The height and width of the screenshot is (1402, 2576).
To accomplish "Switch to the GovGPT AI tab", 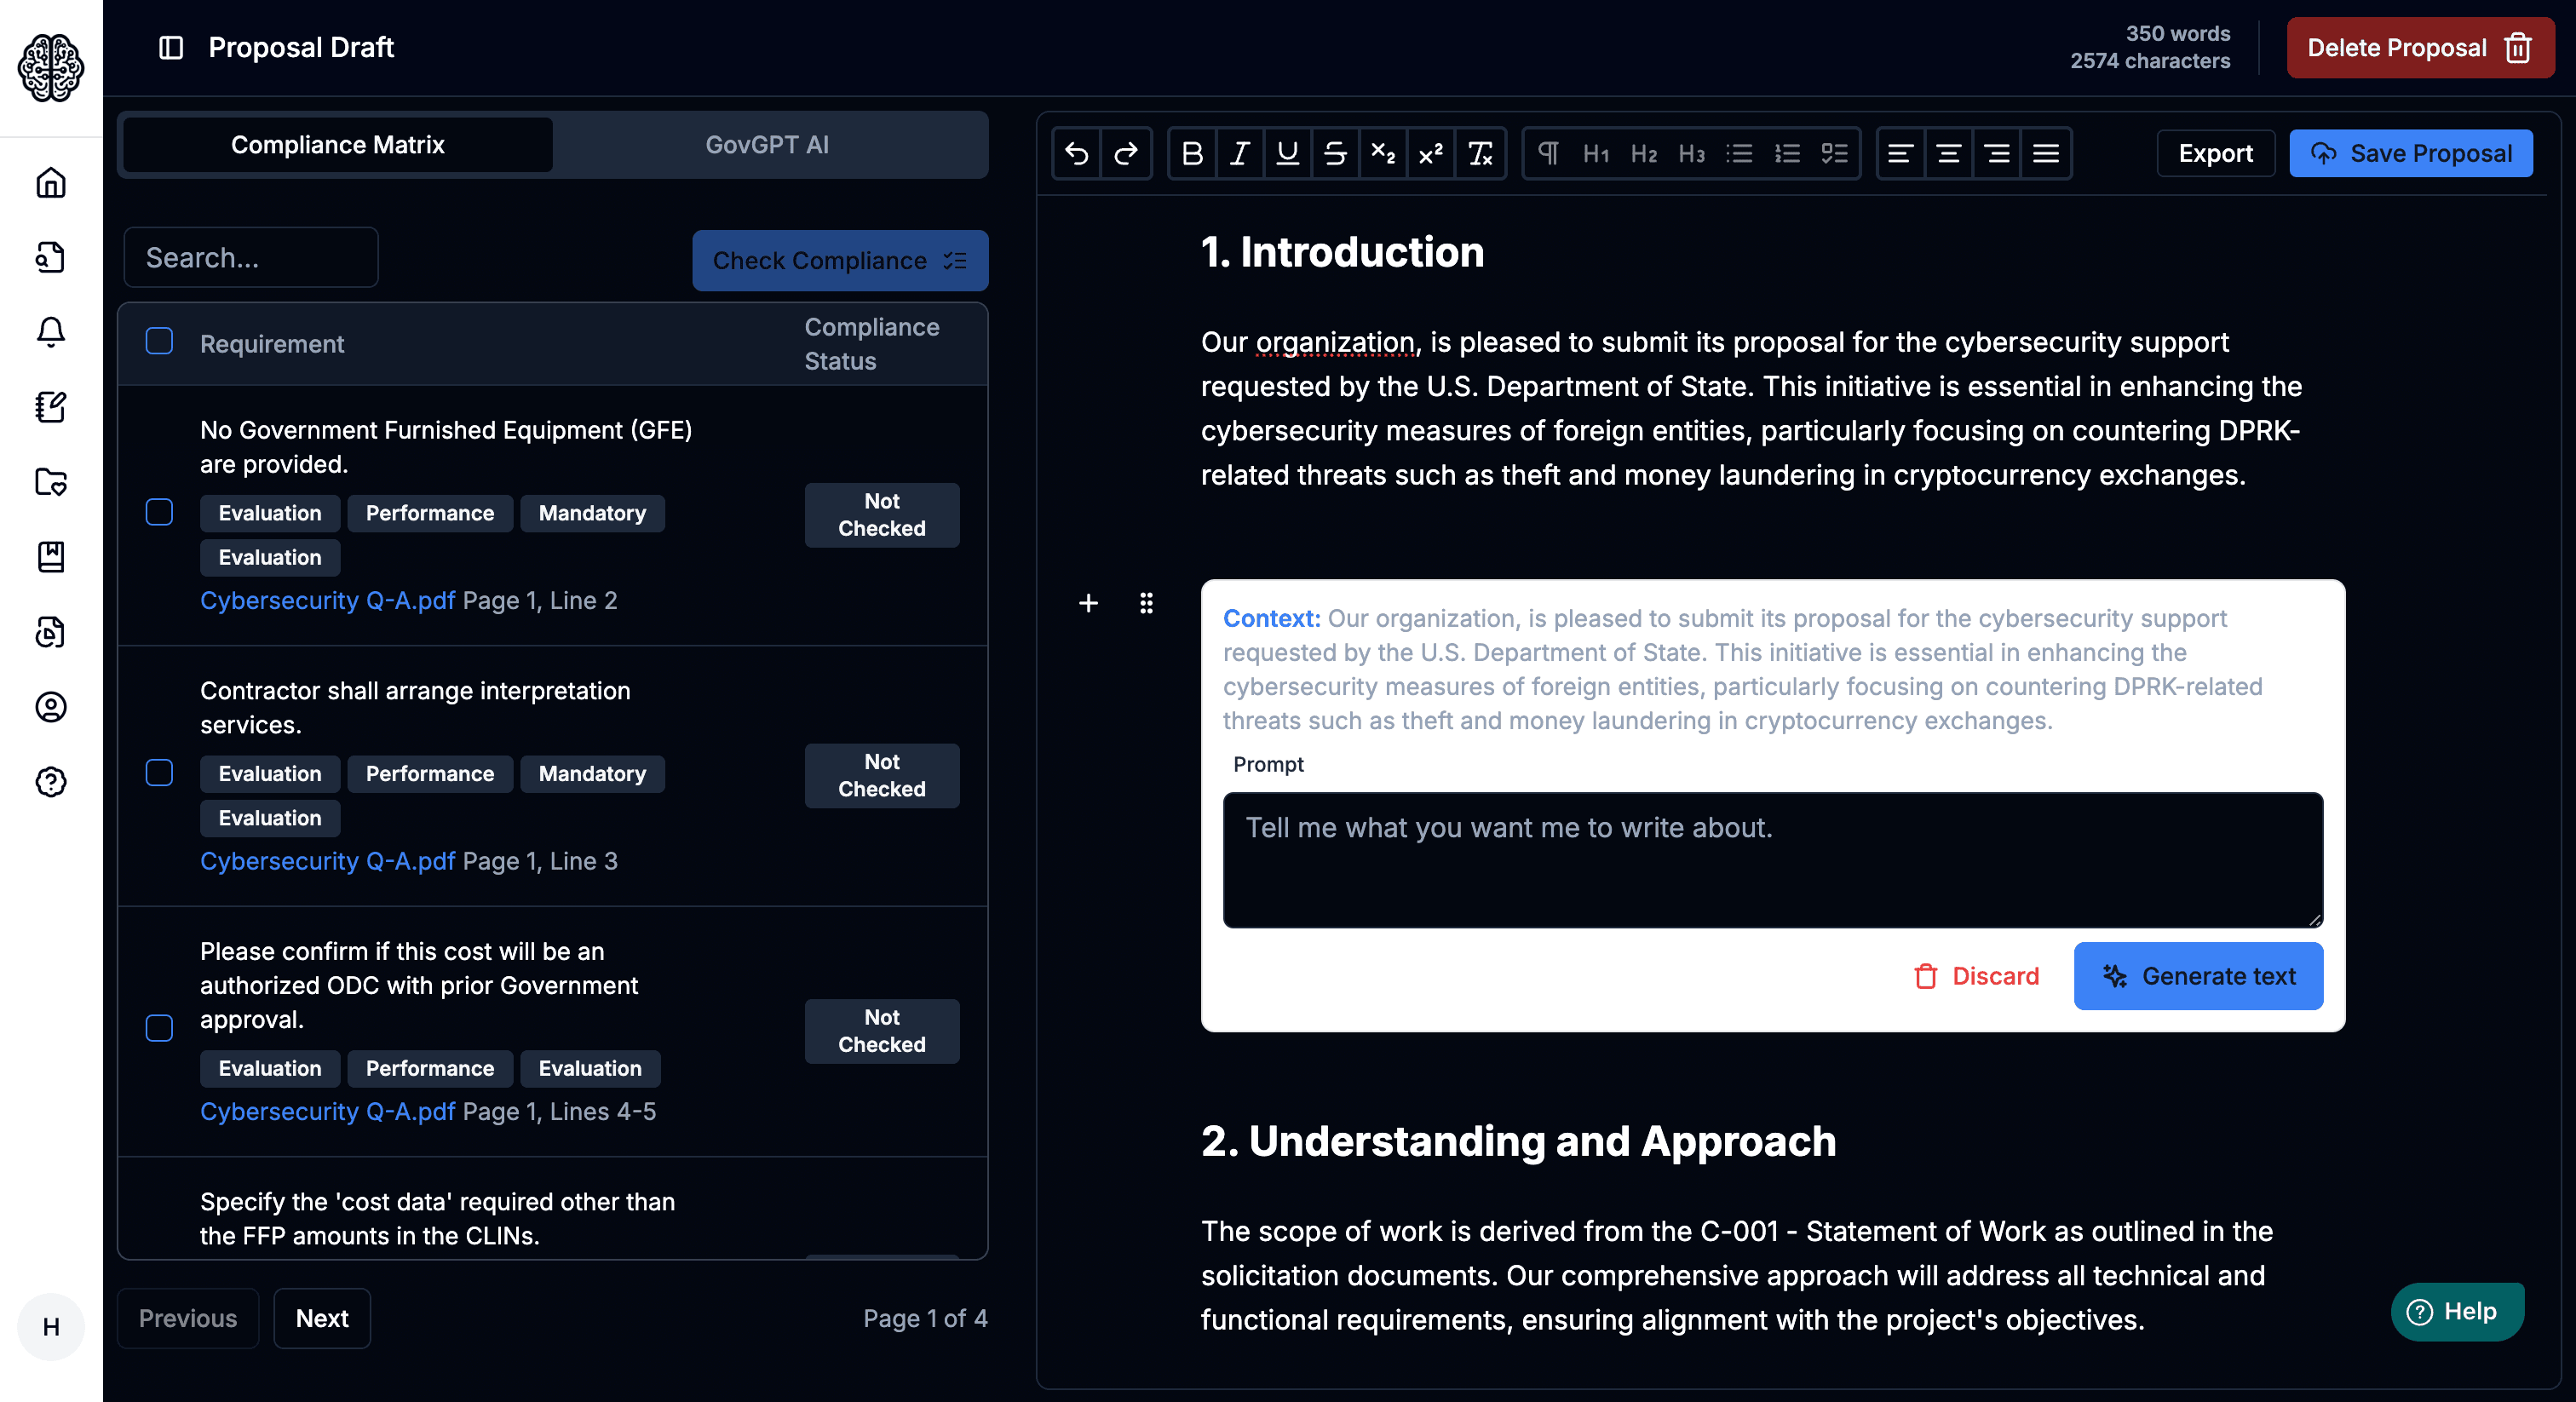I will pyautogui.click(x=767, y=144).
